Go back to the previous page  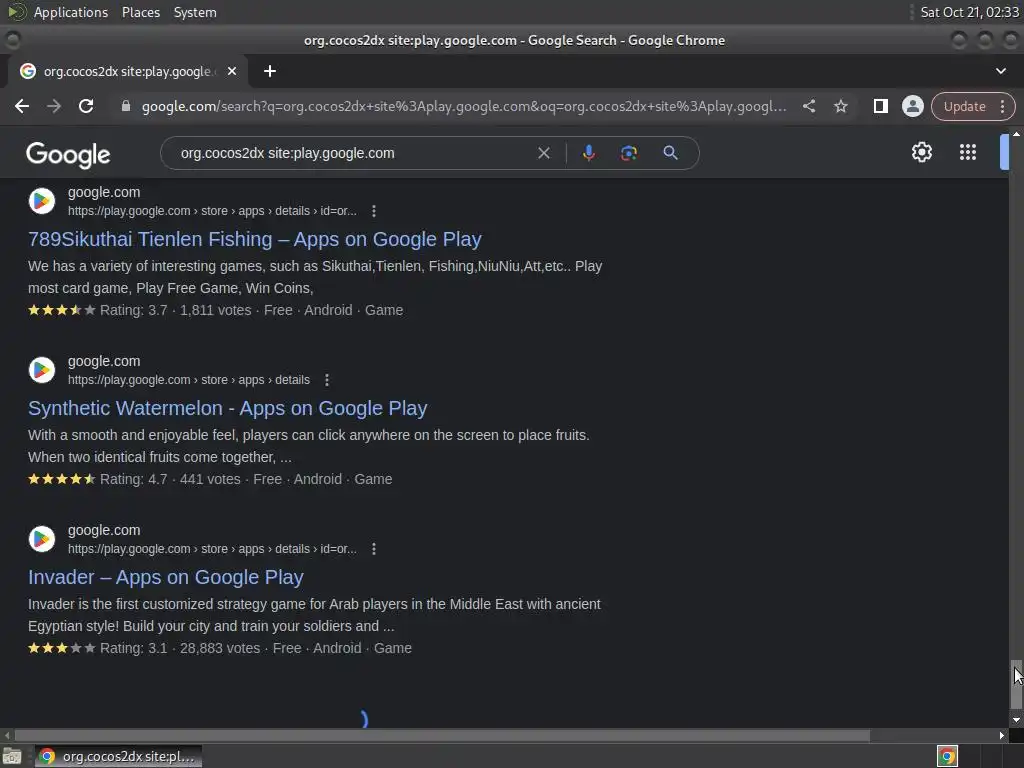coord(22,106)
